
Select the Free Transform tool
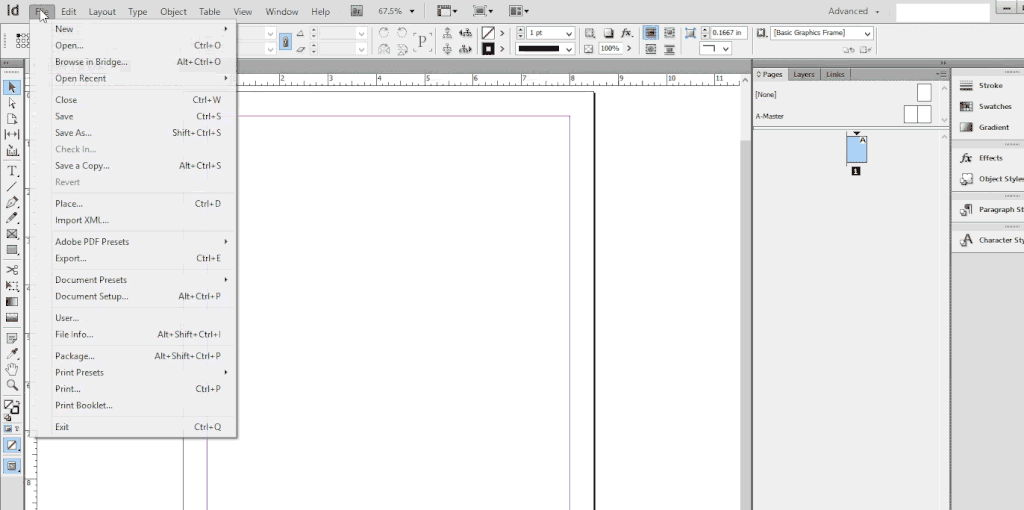[x=12, y=286]
